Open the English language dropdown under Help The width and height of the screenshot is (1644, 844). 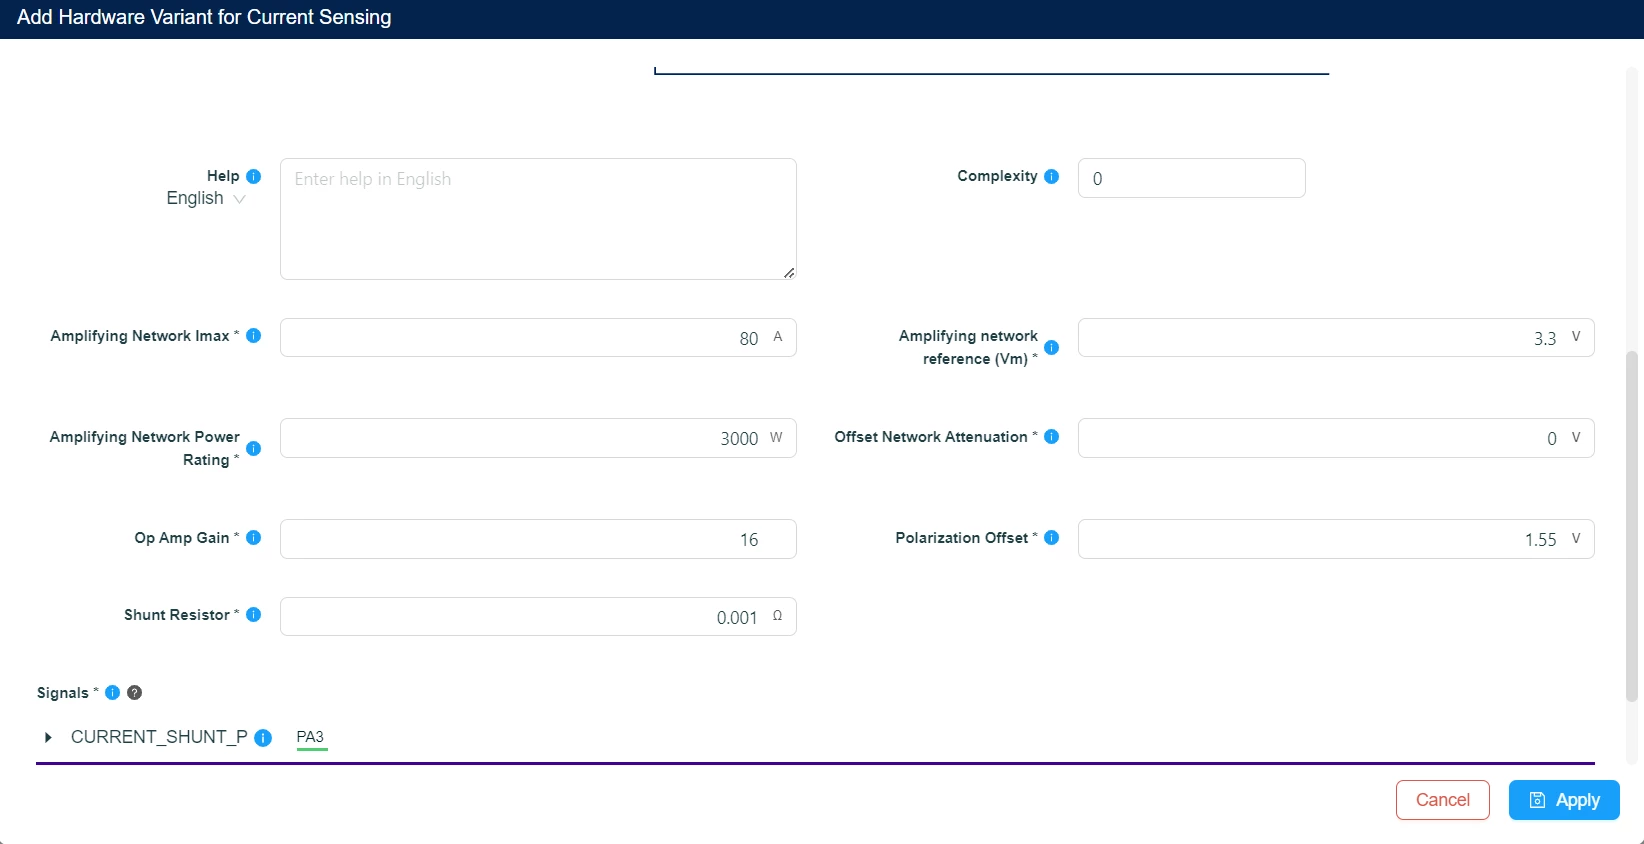pos(206,198)
